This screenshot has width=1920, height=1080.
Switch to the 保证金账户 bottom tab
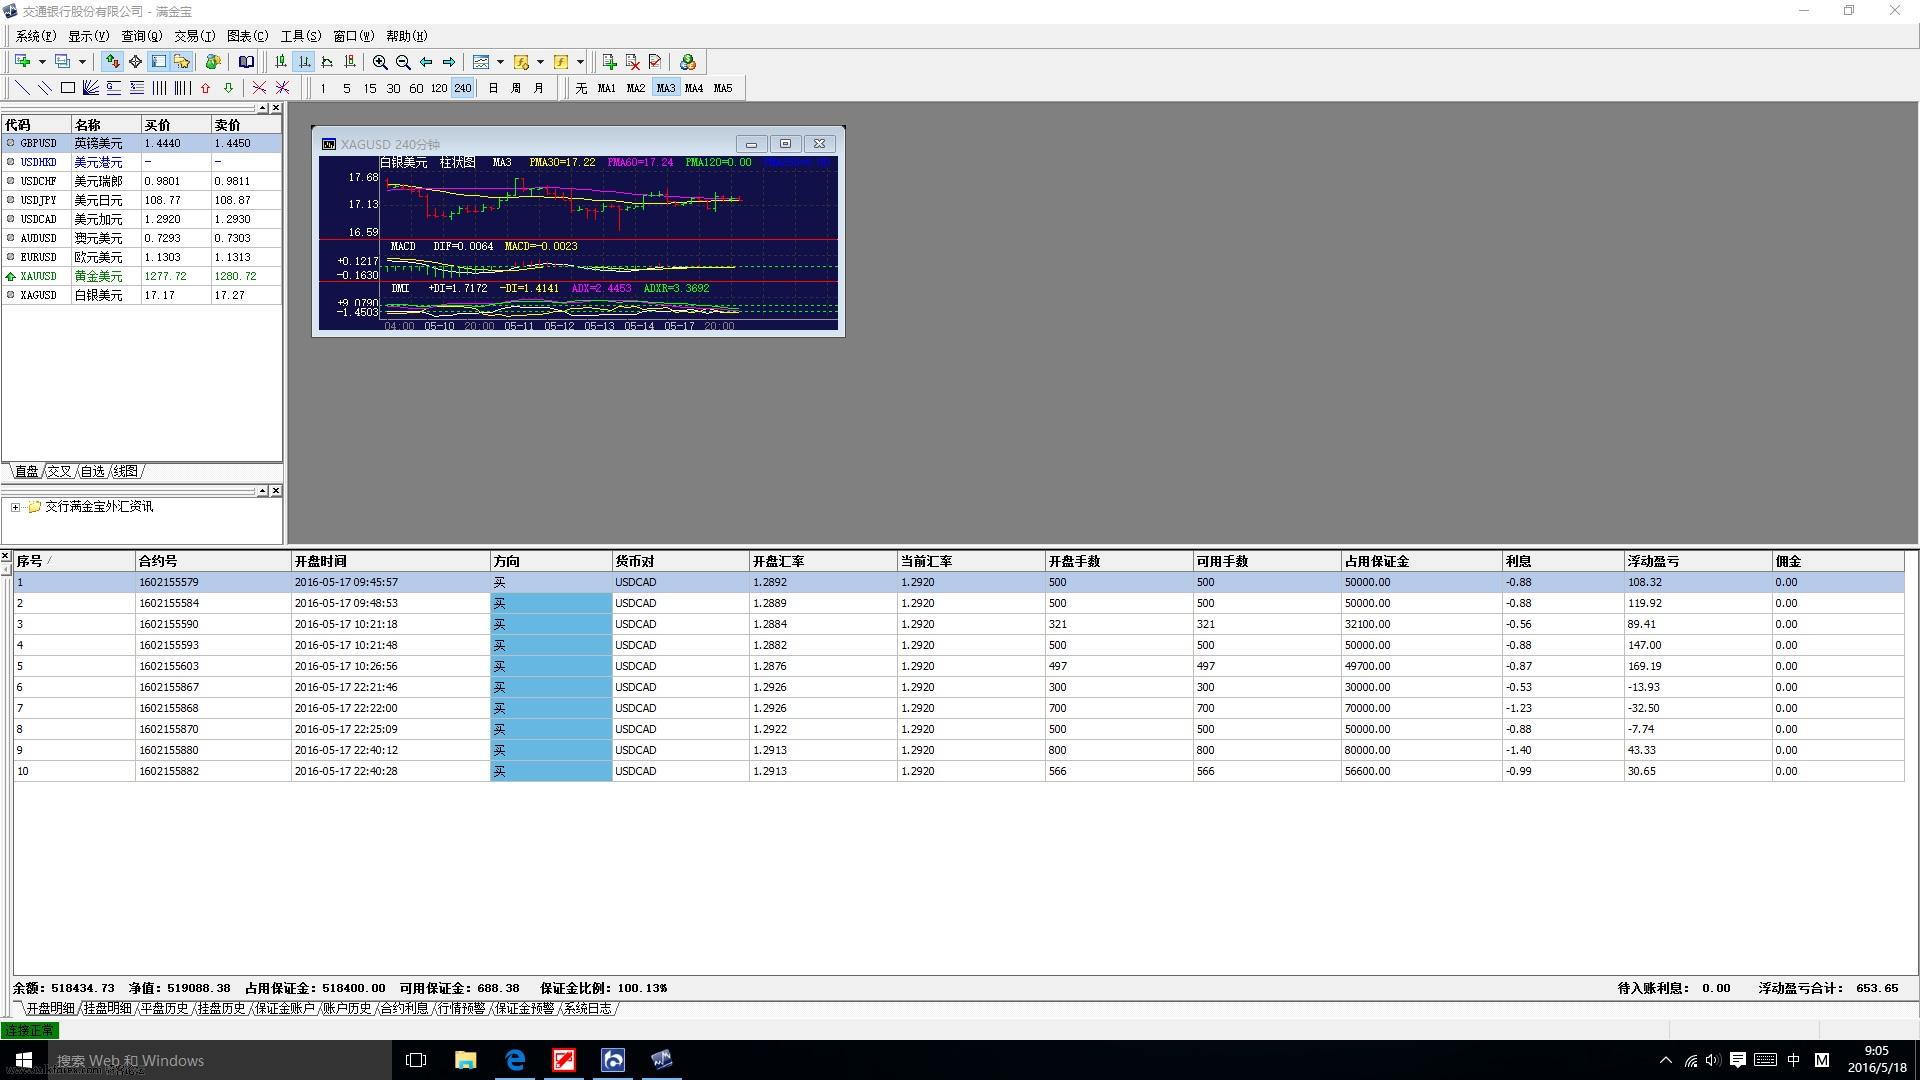(284, 1008)
